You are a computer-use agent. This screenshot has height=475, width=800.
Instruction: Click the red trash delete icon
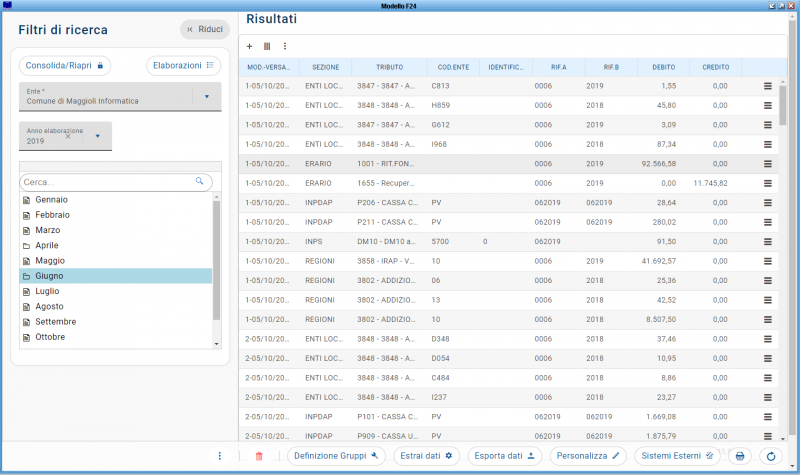point(259,456)
